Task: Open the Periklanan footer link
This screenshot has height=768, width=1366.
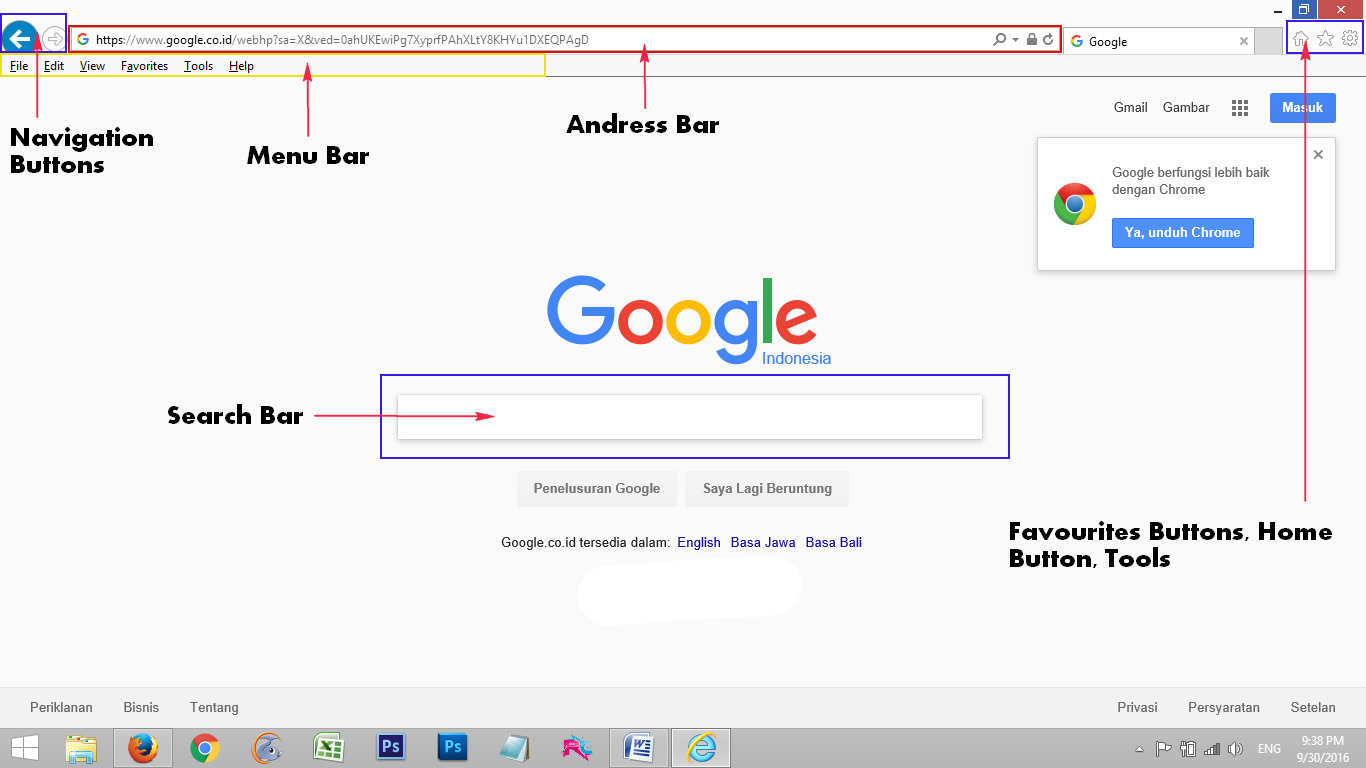Action: 61,707
